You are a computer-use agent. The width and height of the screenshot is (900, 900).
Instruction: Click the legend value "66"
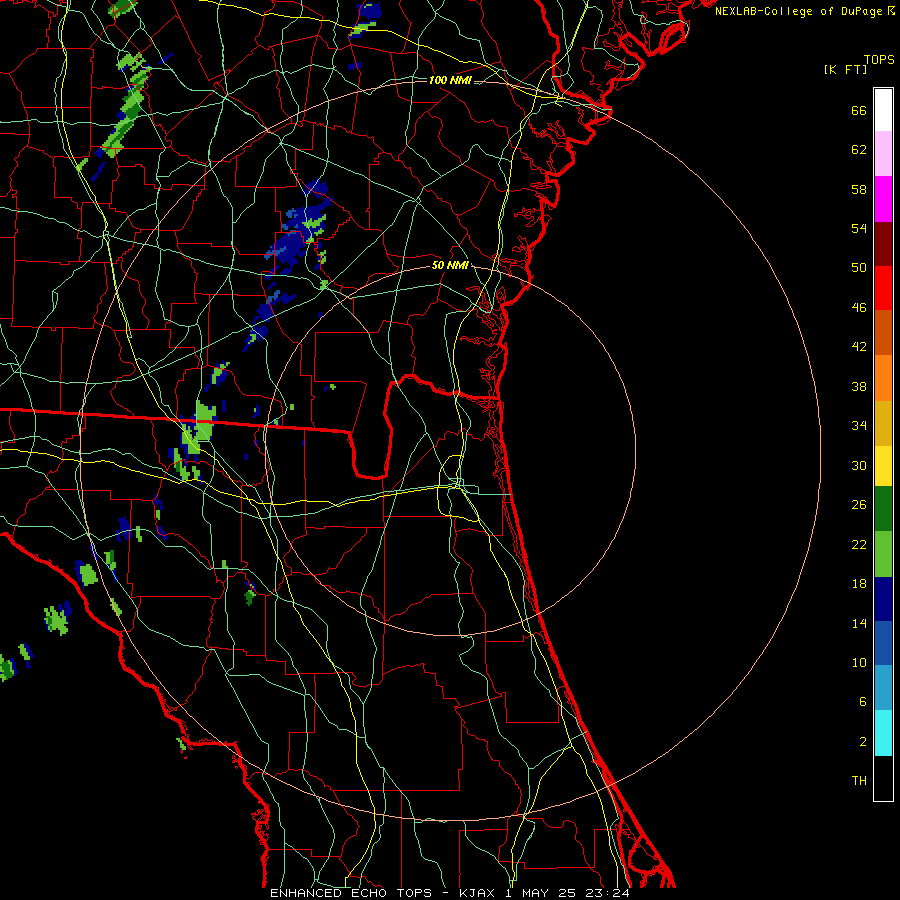click(x=859, y=111)
